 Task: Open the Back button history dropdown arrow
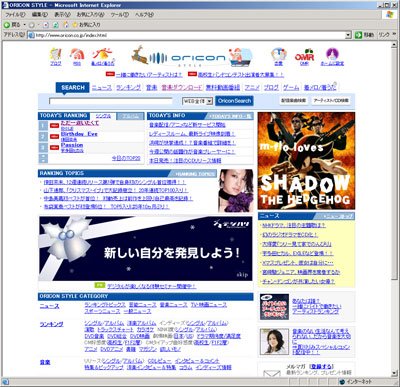[x=24, y=25]
